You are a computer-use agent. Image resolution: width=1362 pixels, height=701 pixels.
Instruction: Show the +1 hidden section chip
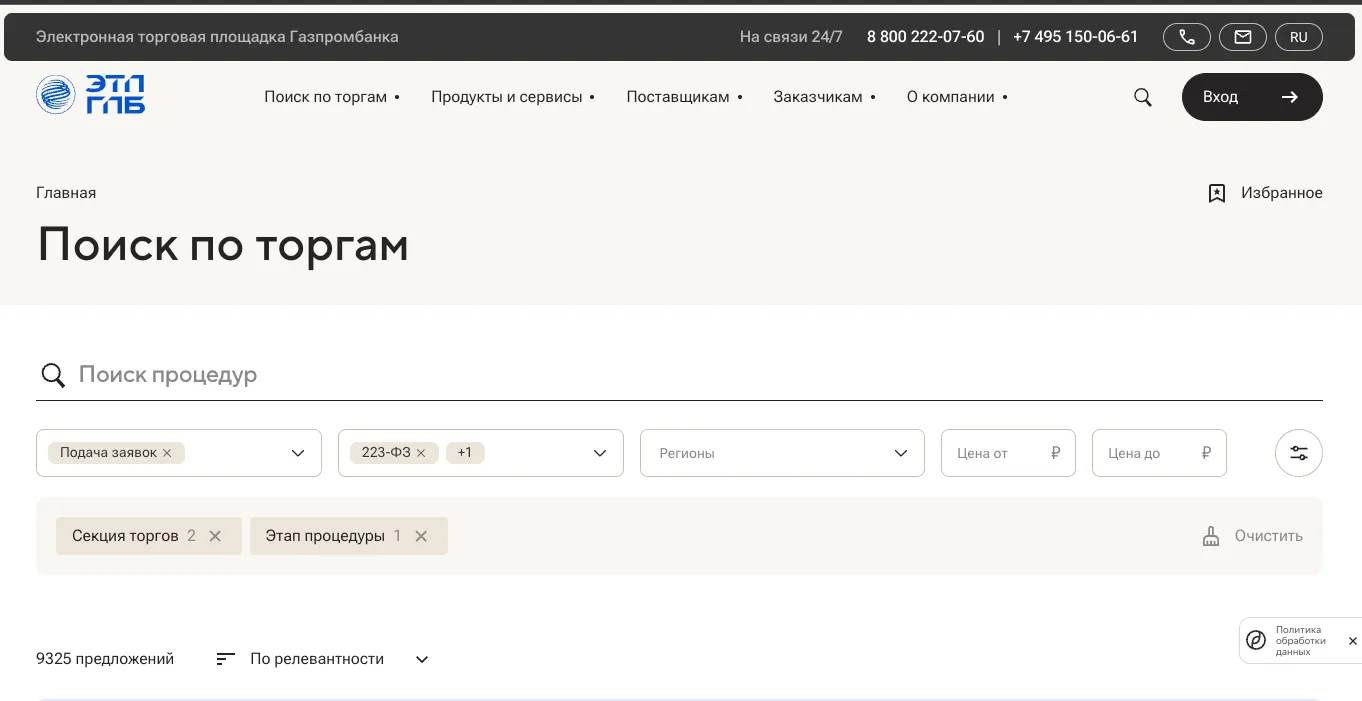[465, 453]
